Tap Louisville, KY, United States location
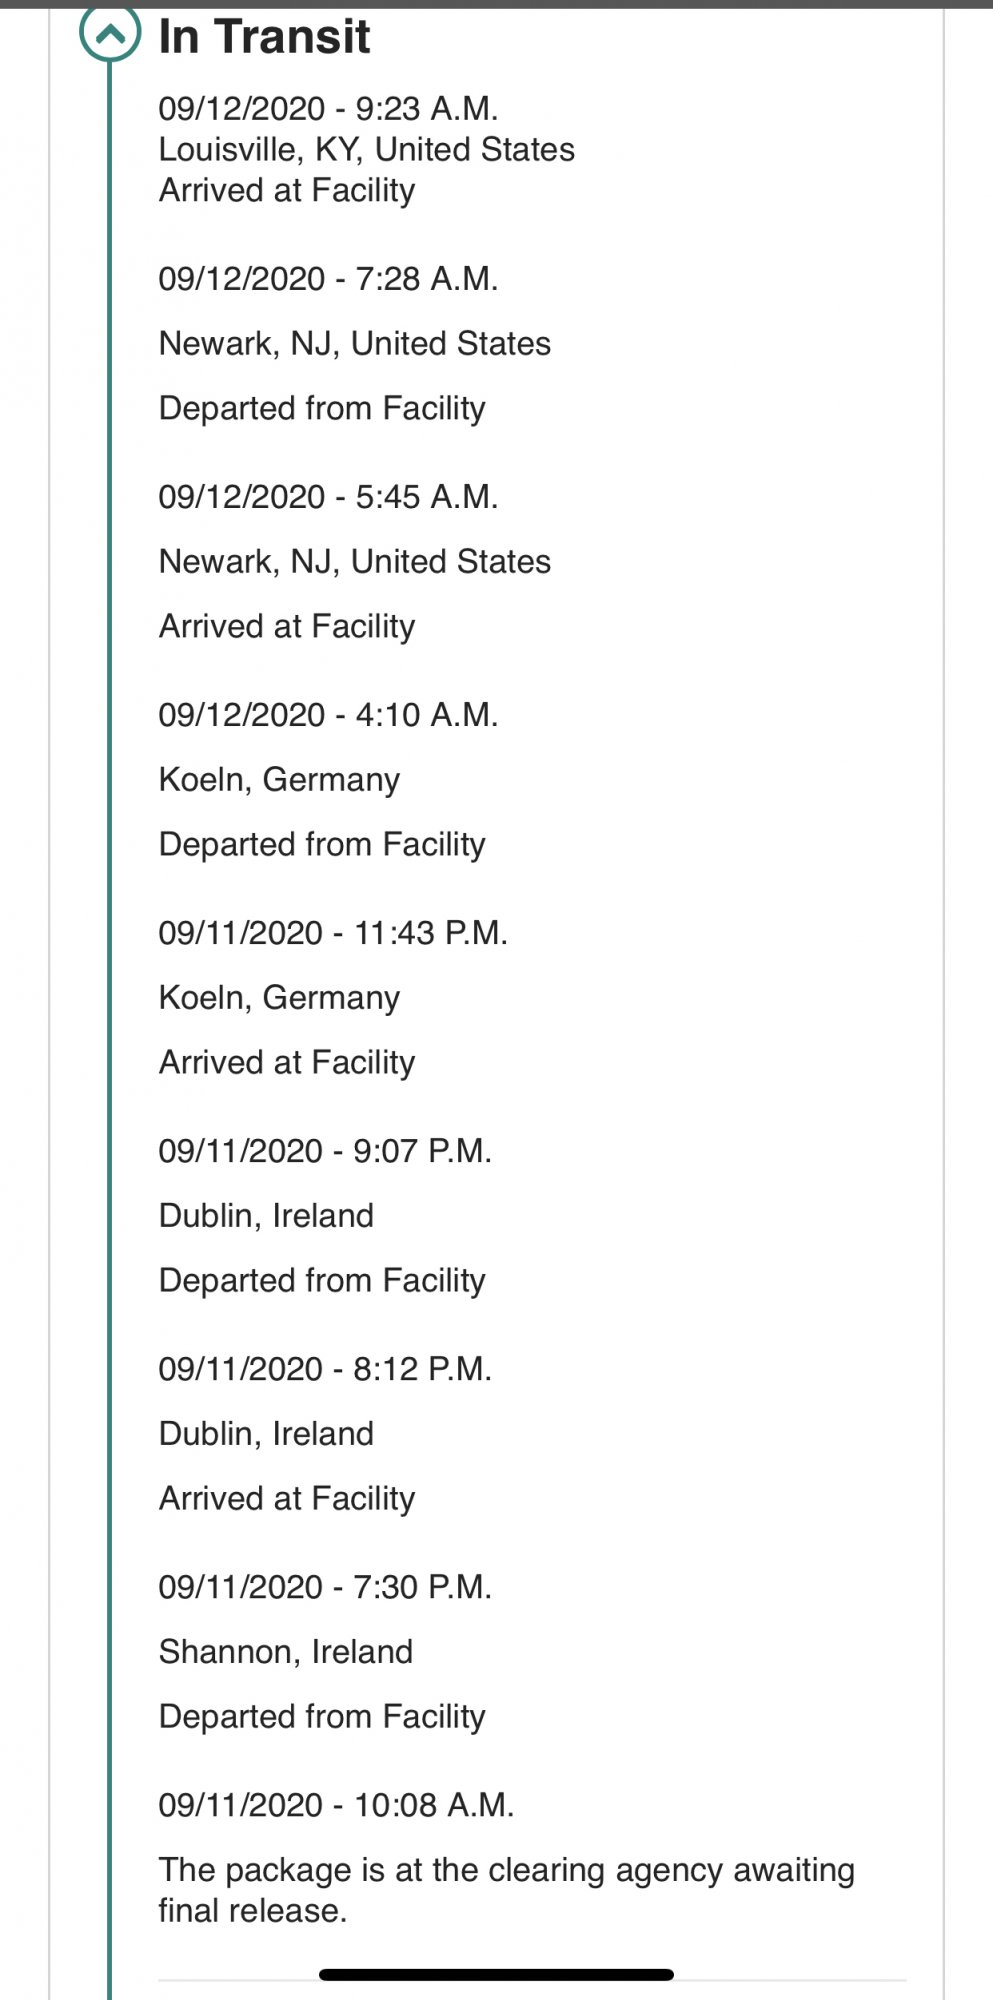This screenshot has height=2000, width=993. tap(366, 149)
